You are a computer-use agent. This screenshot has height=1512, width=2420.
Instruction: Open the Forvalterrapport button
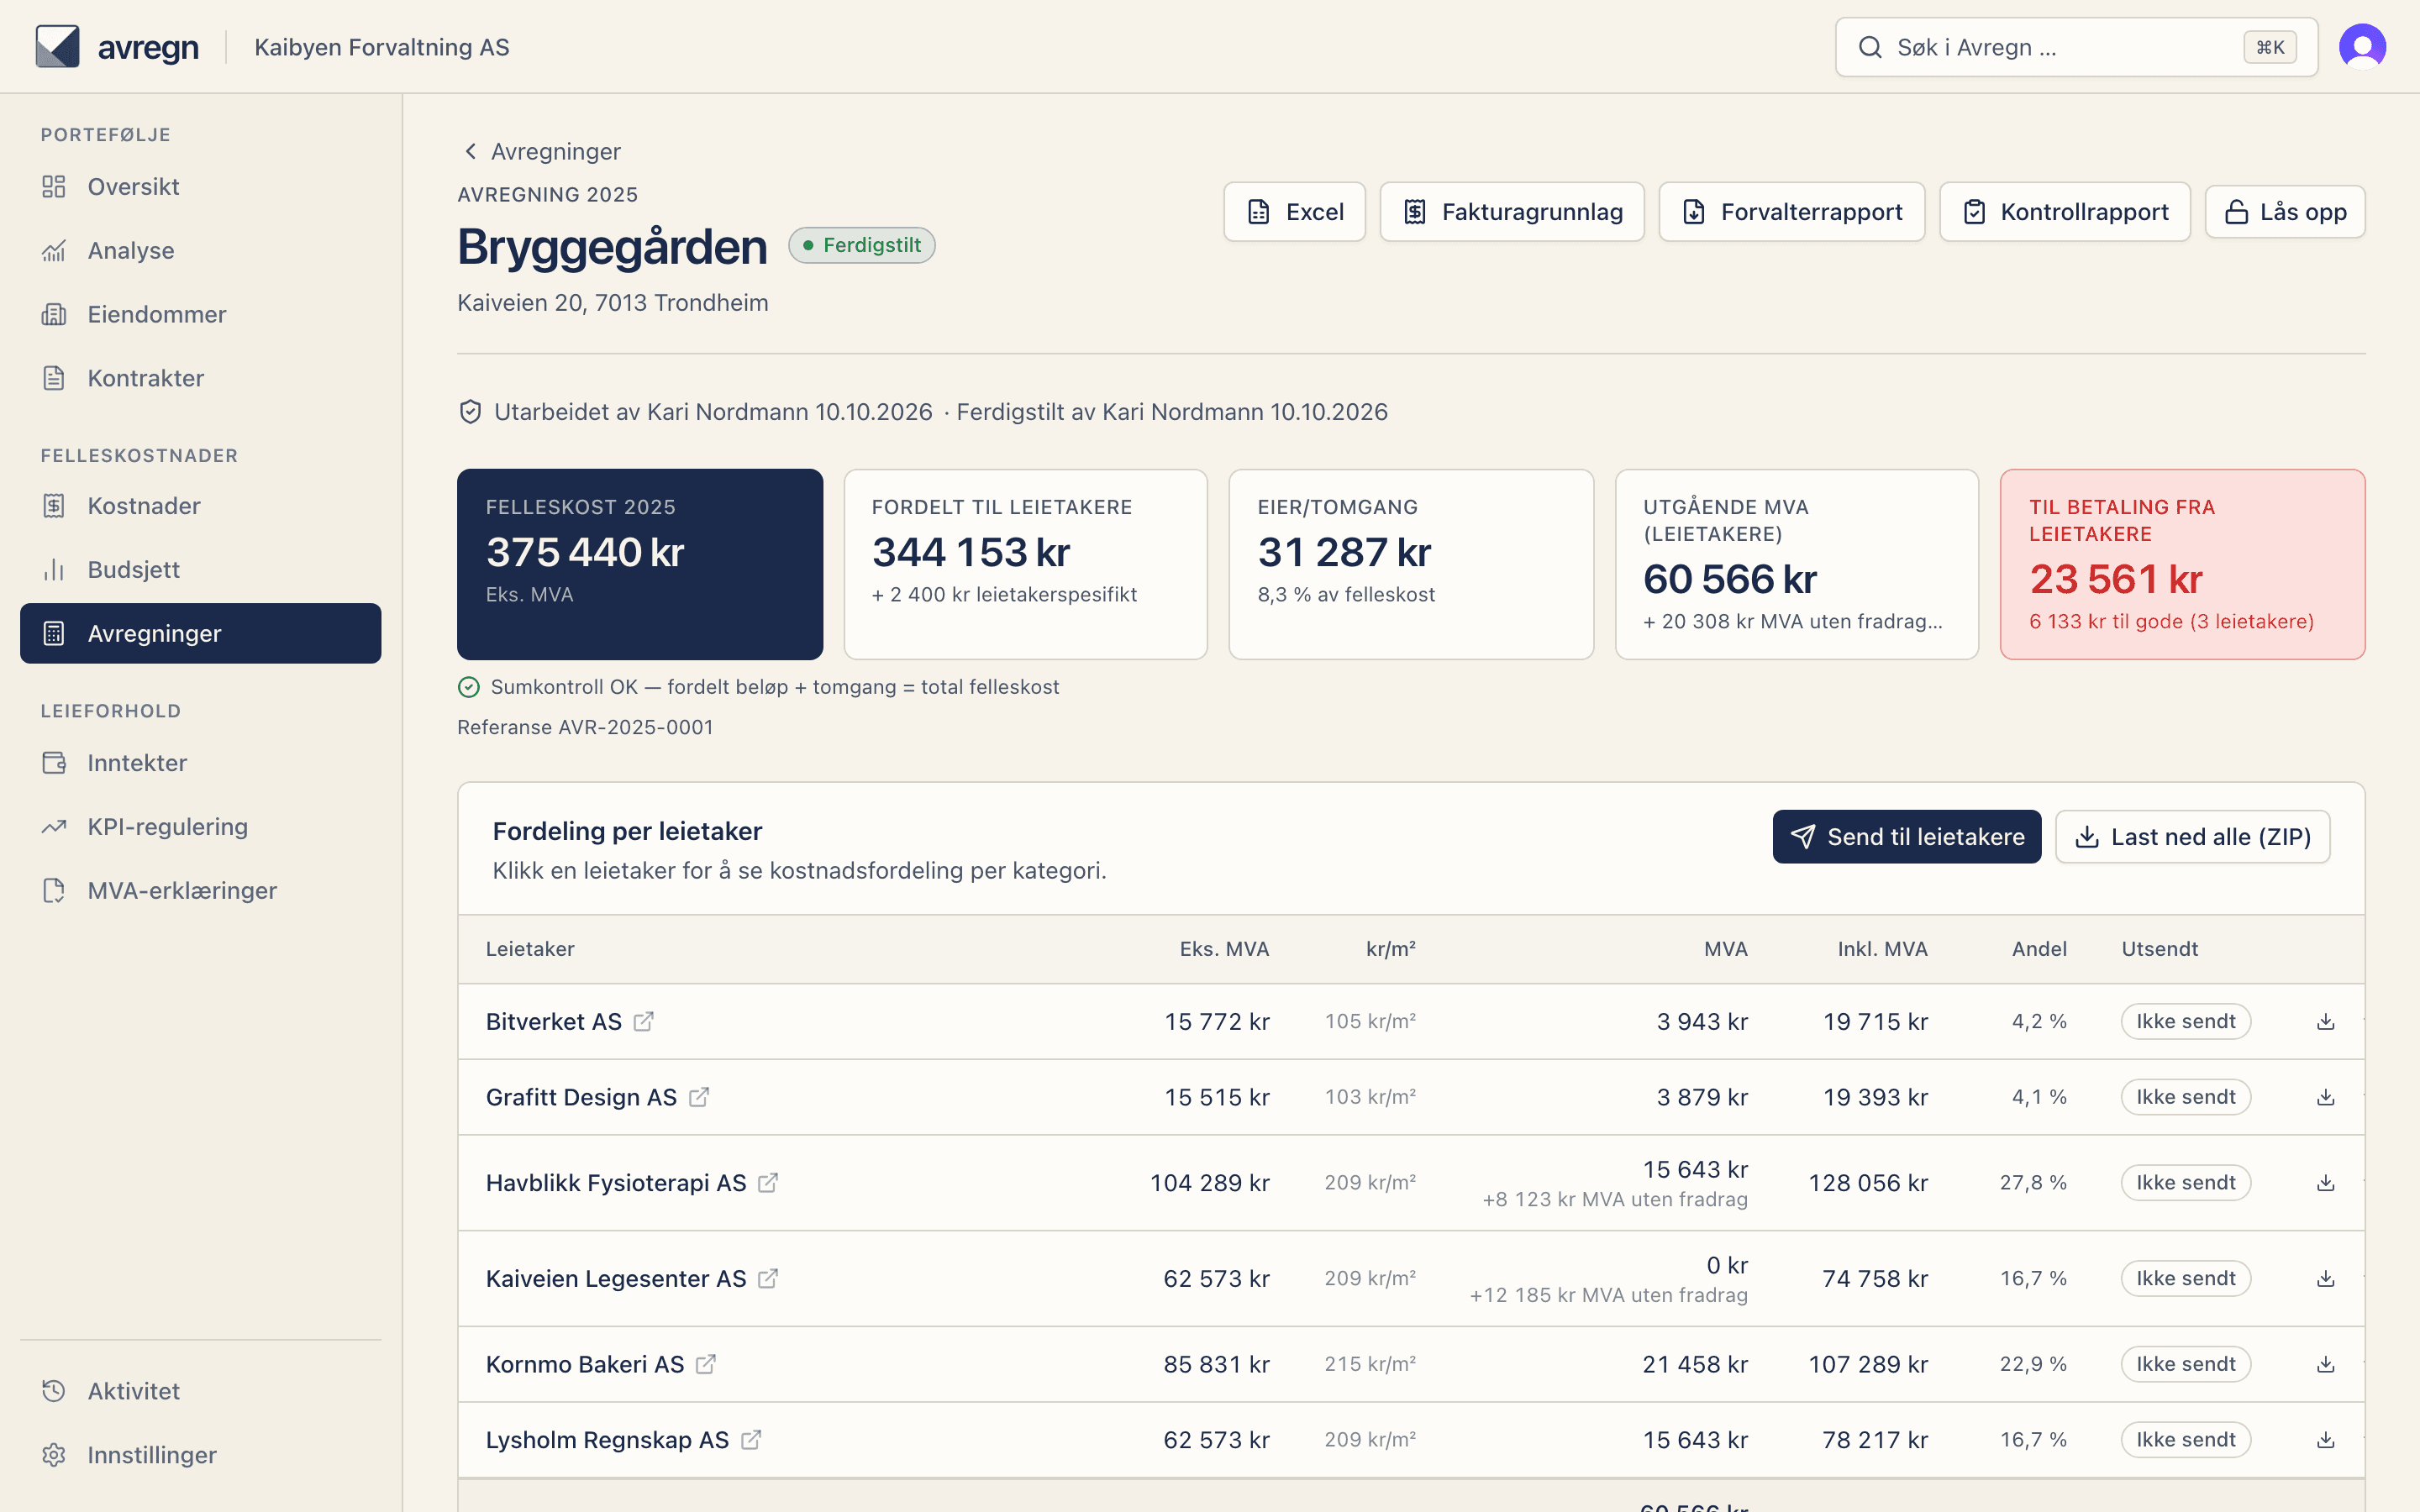(1791, 212)
